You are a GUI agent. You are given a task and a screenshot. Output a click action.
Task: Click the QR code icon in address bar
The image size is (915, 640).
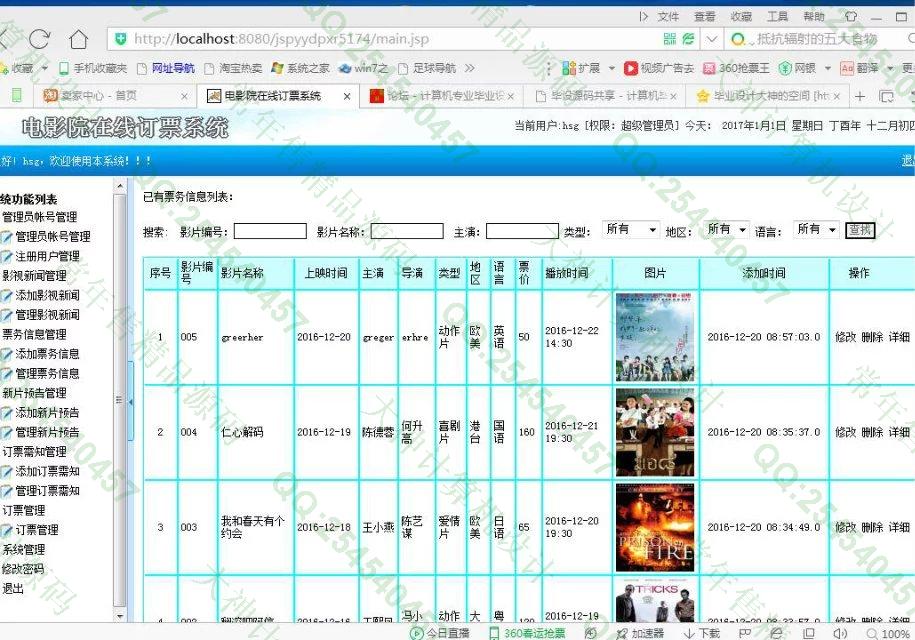tap(670, 39)
